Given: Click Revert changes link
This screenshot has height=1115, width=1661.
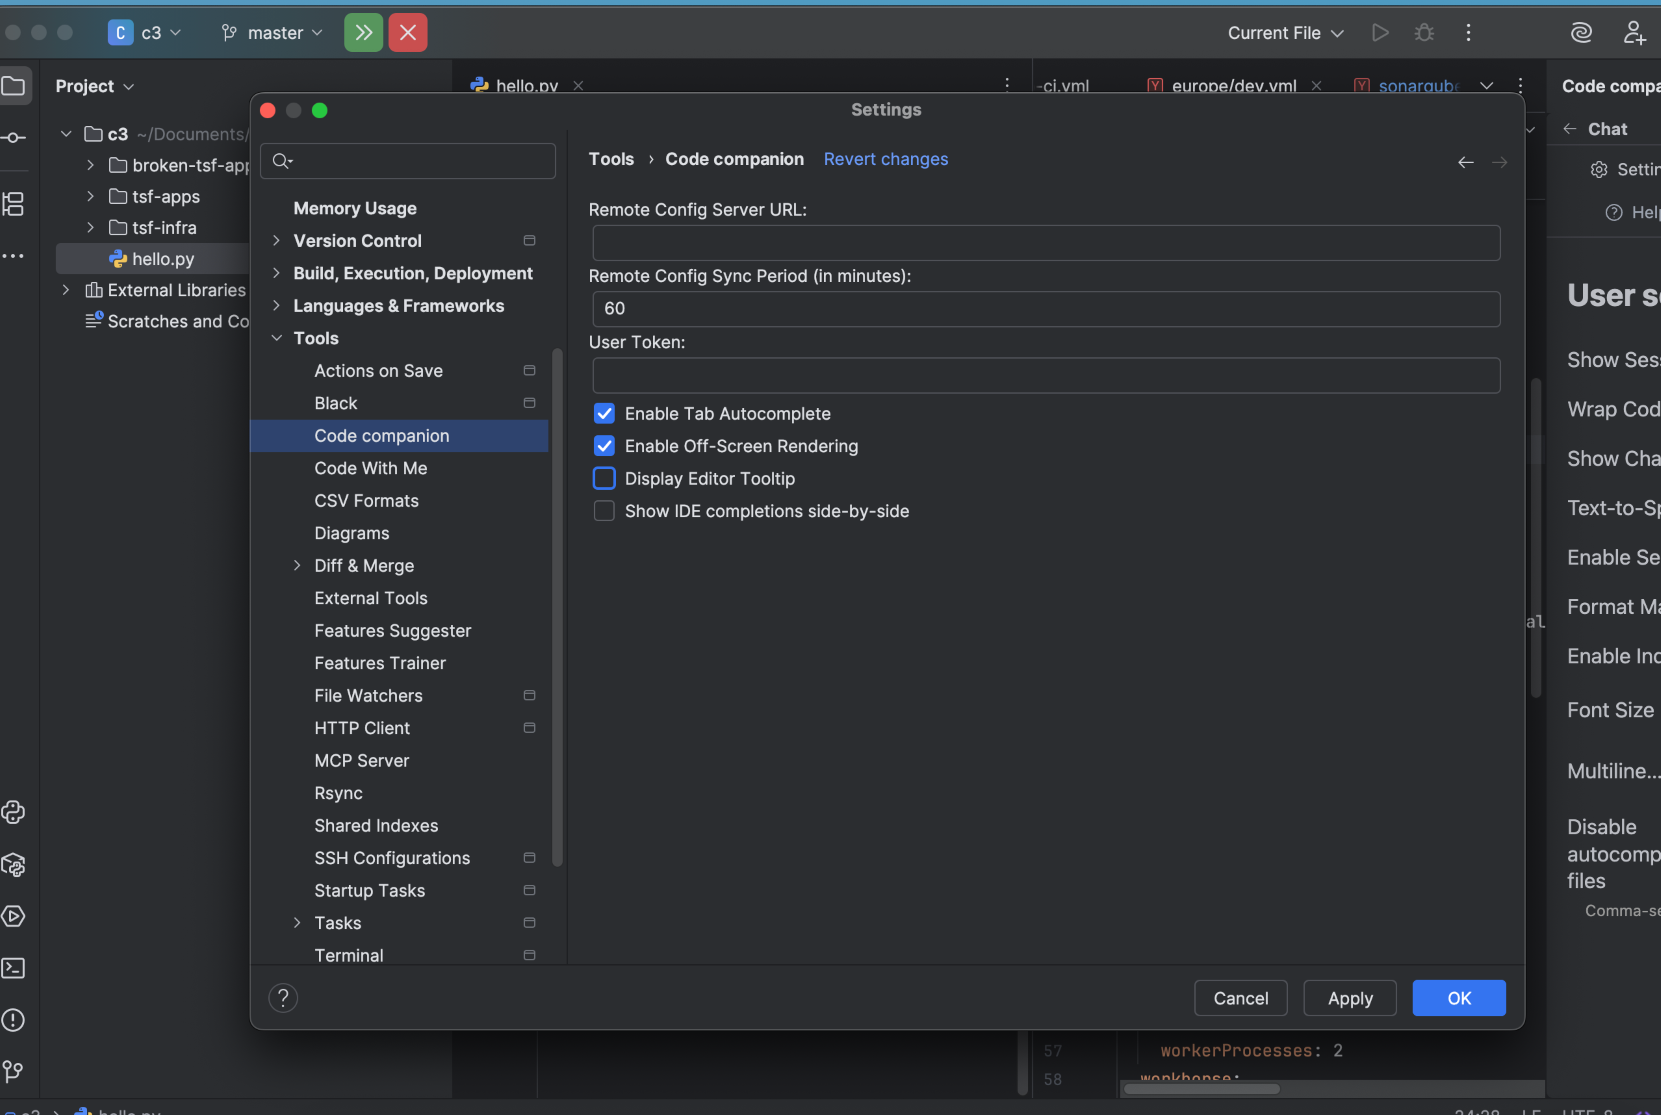Looking at the screenshot, I should pyautogui.click(x=886, y=159).
